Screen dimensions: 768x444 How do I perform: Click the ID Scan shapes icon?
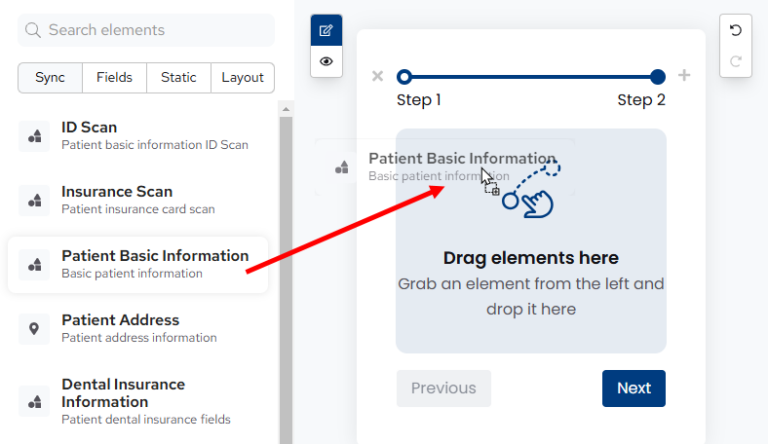coord(34,136)
